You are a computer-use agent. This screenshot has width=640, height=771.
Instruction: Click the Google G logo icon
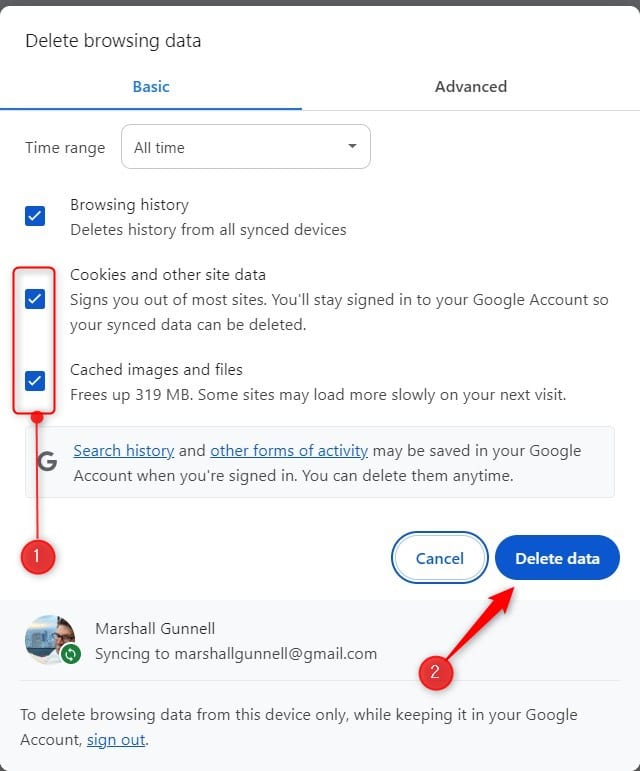[x=47, y=462]
